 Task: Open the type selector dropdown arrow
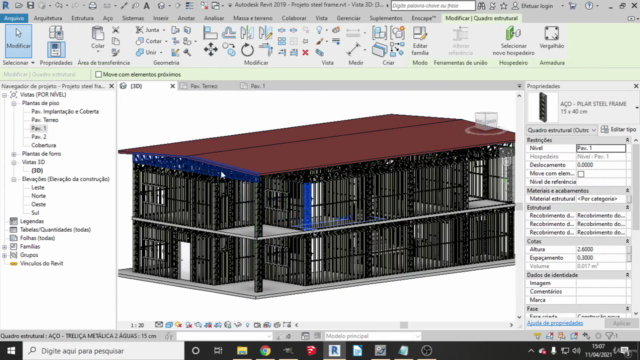click(637, 108)
